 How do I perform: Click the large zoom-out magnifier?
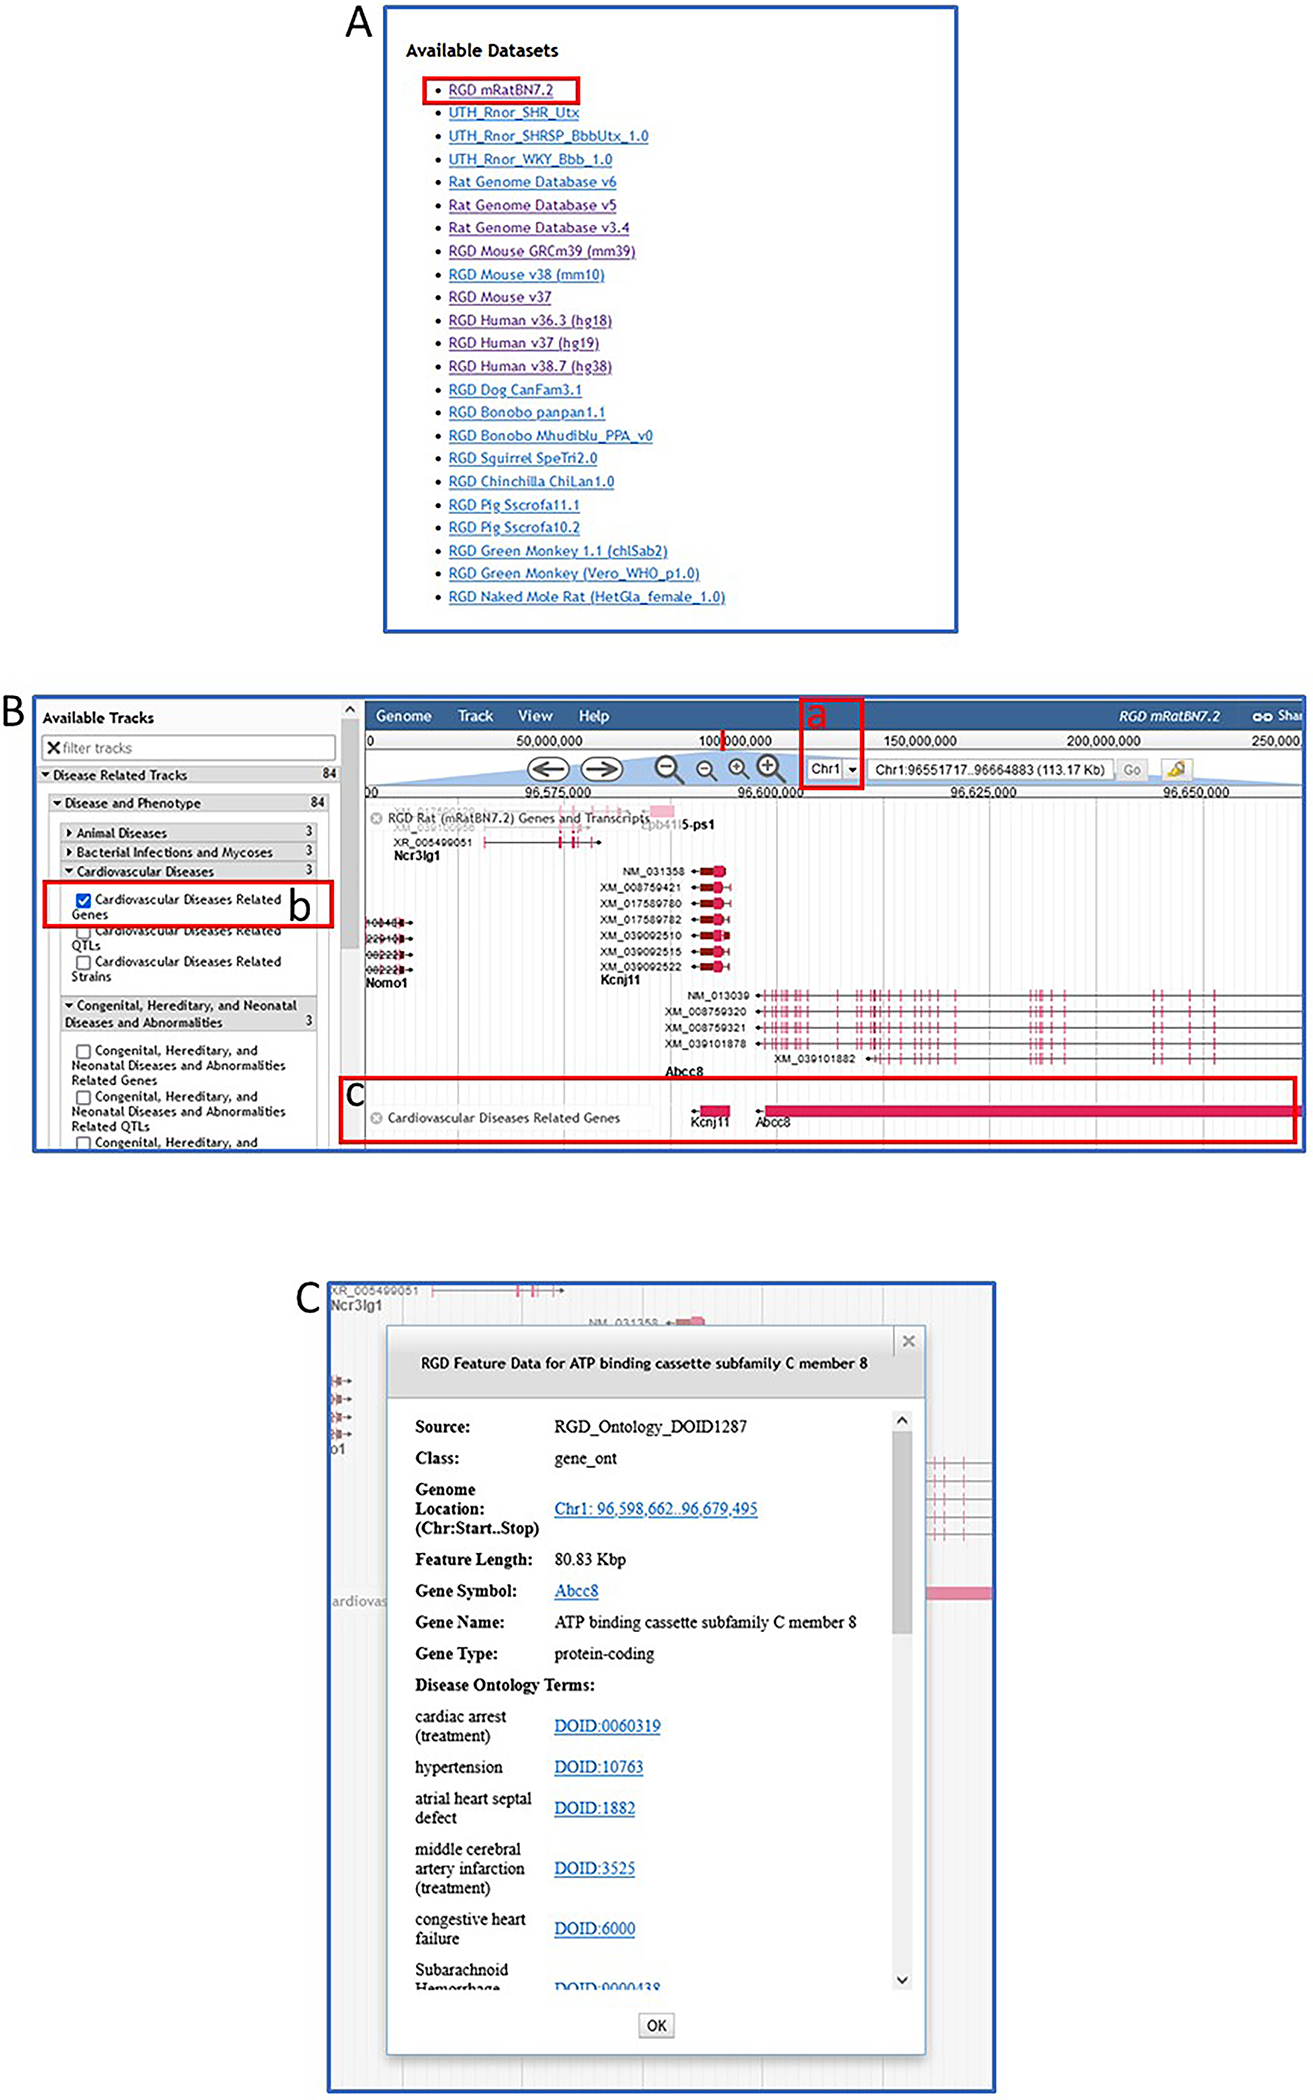pos(668,769)
